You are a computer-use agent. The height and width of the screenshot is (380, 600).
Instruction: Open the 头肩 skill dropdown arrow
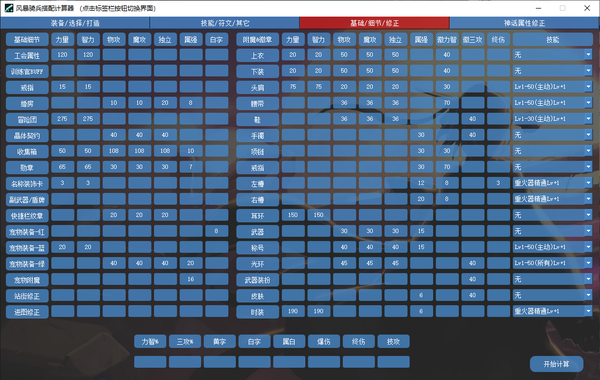[x=589, y=87]
